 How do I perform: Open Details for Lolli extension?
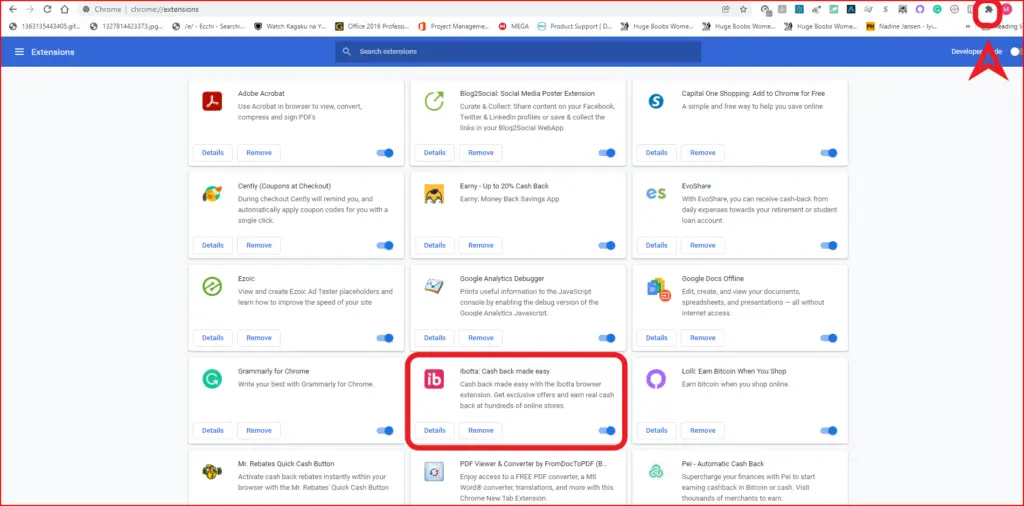pyautogui.click(x=656, y=431)
